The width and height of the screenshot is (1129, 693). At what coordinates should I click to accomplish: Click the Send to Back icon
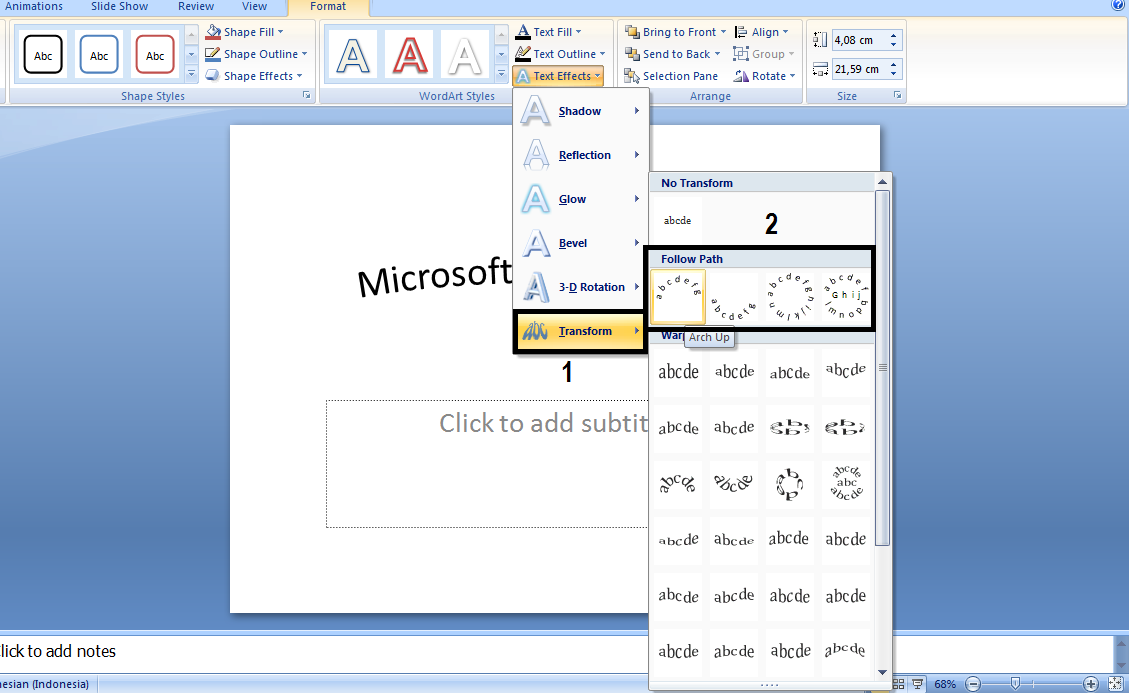[x=632, y=54]
